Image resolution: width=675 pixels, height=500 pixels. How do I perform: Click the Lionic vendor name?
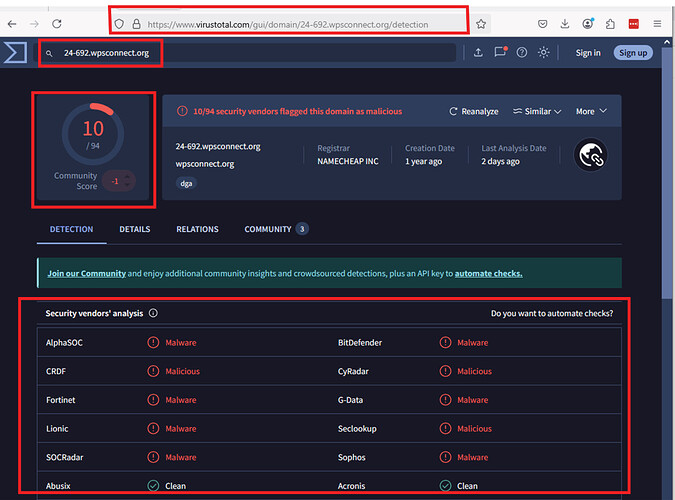coord(57,429)
